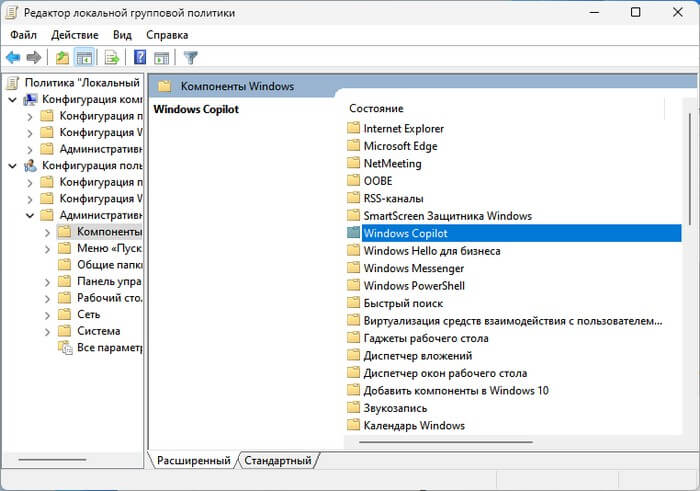This screenshot has height=491, width=700.
Task: Select Виртуализация средств взаимодействия entry
Action: click(x=512, y=320)
